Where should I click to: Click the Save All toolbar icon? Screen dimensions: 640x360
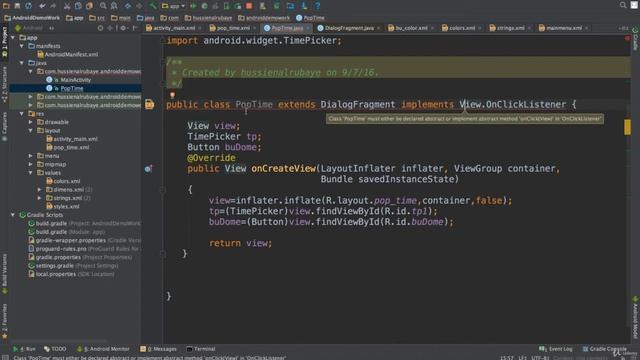pos(17,6)
